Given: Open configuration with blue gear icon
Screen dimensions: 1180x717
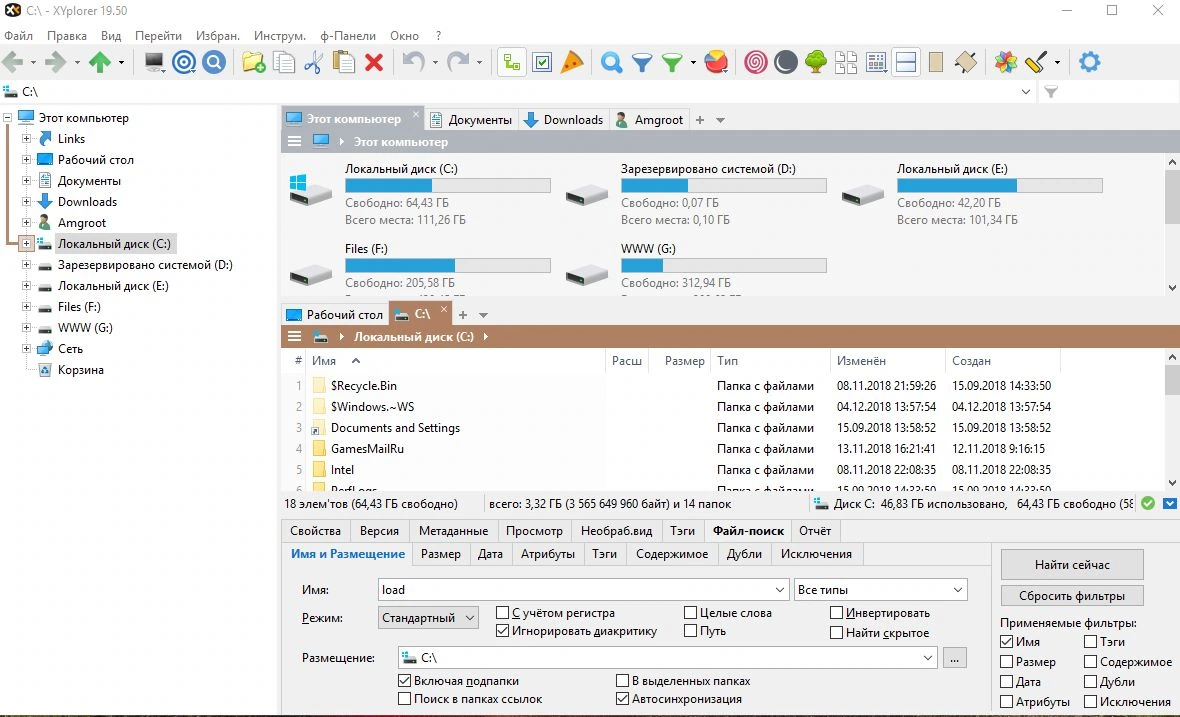Looking at the screenshot, I should coord(1089,62).
